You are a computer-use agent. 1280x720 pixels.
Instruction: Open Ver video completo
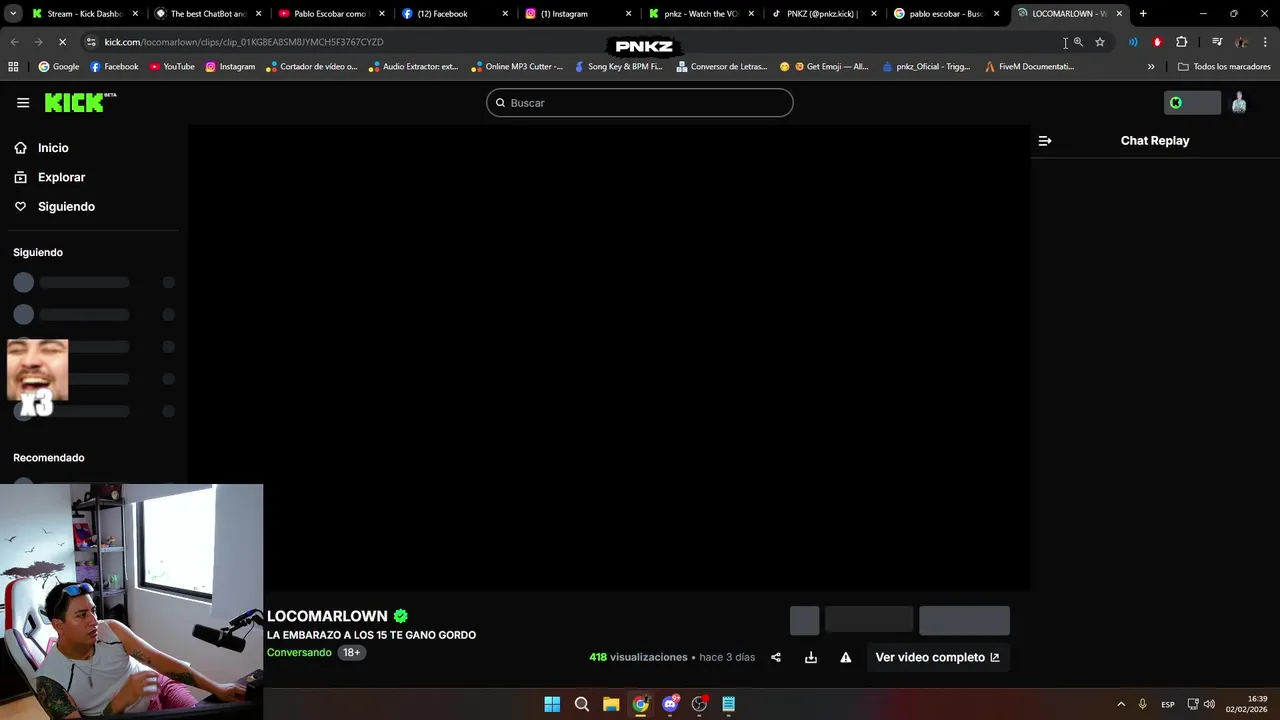click(x=937, y=657)
